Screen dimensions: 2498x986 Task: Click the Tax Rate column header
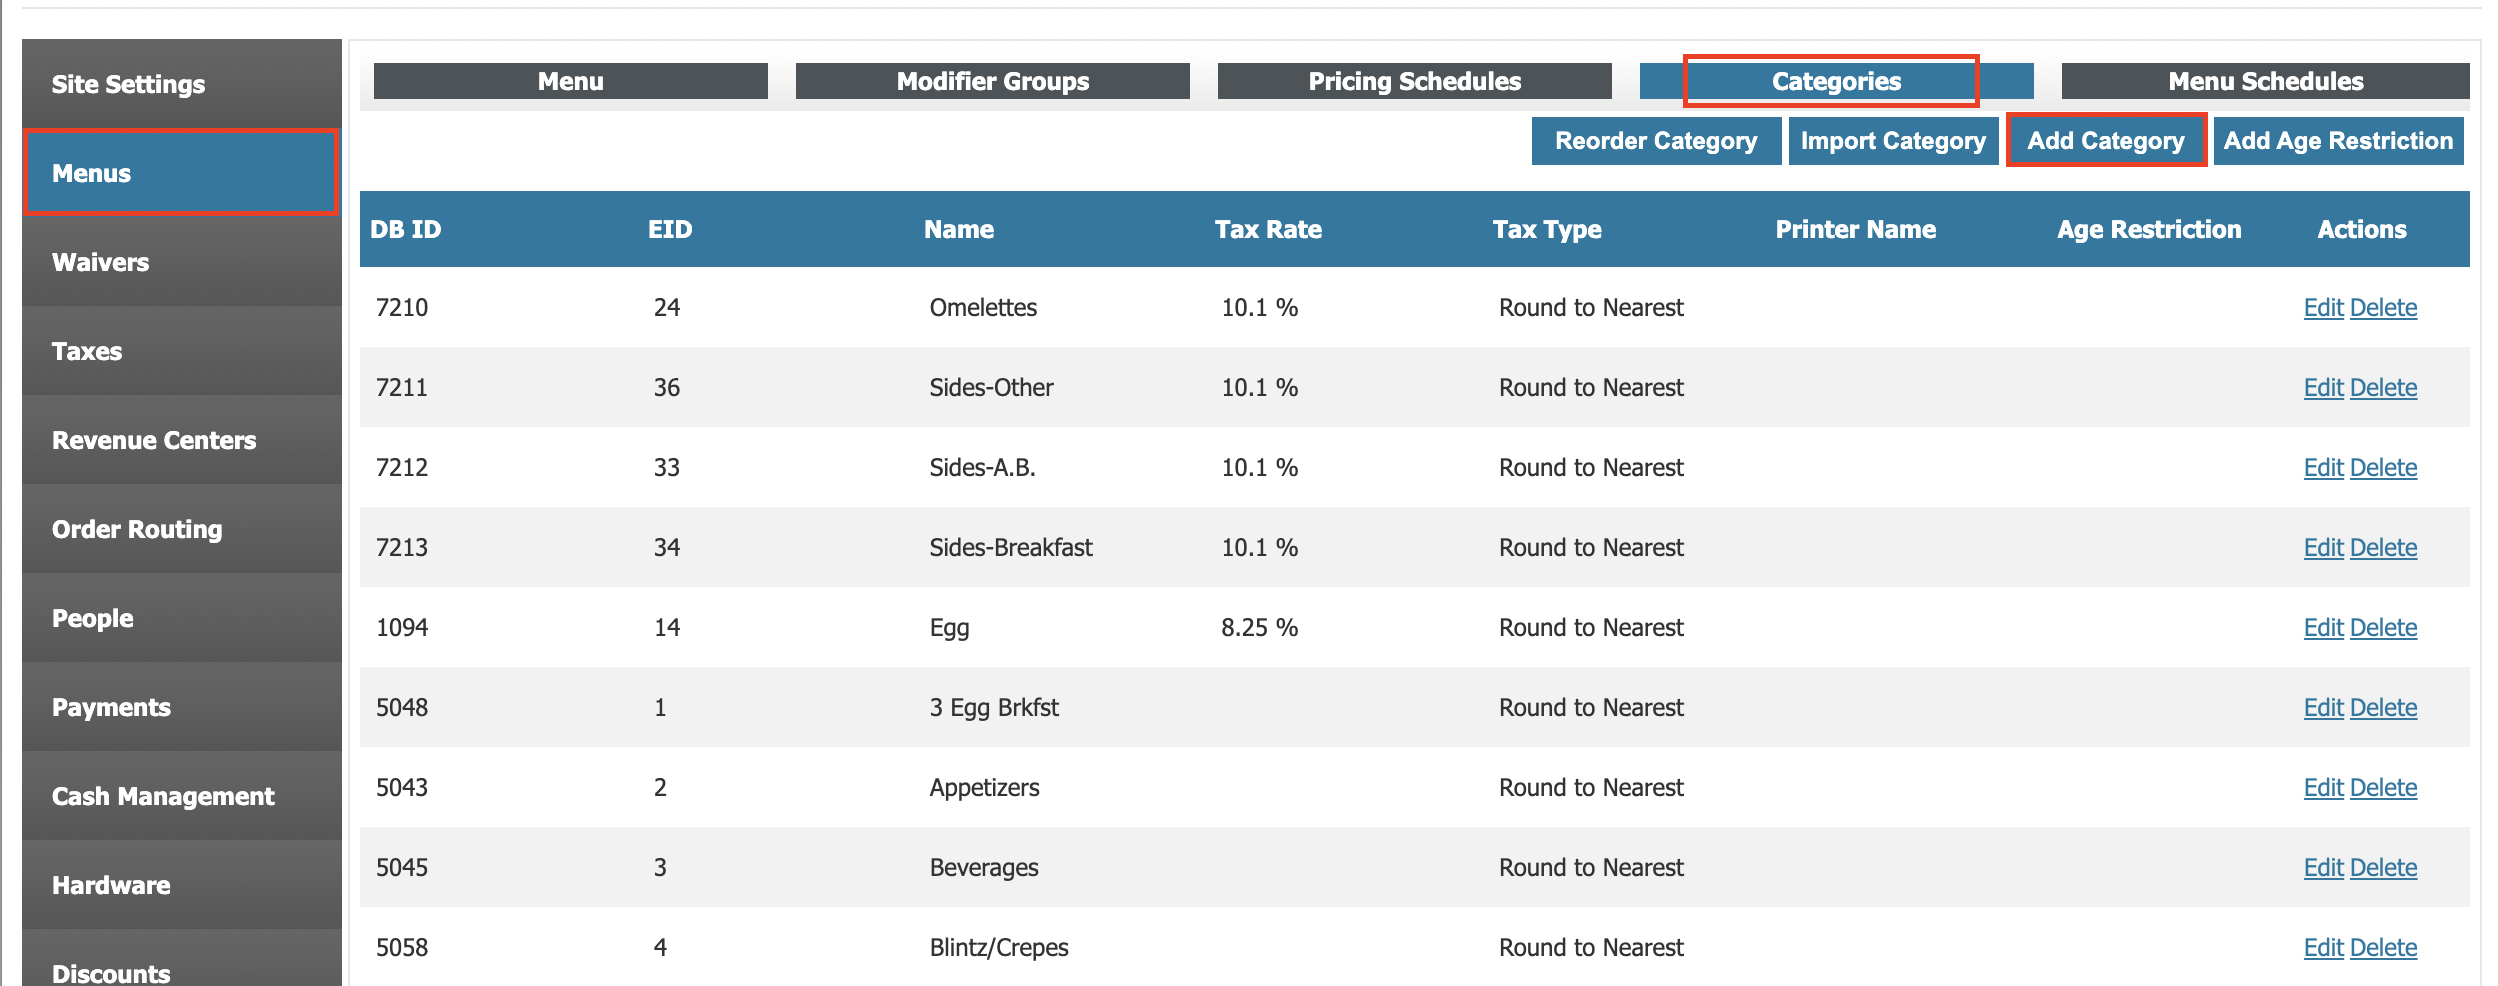tap(1268, 229)
